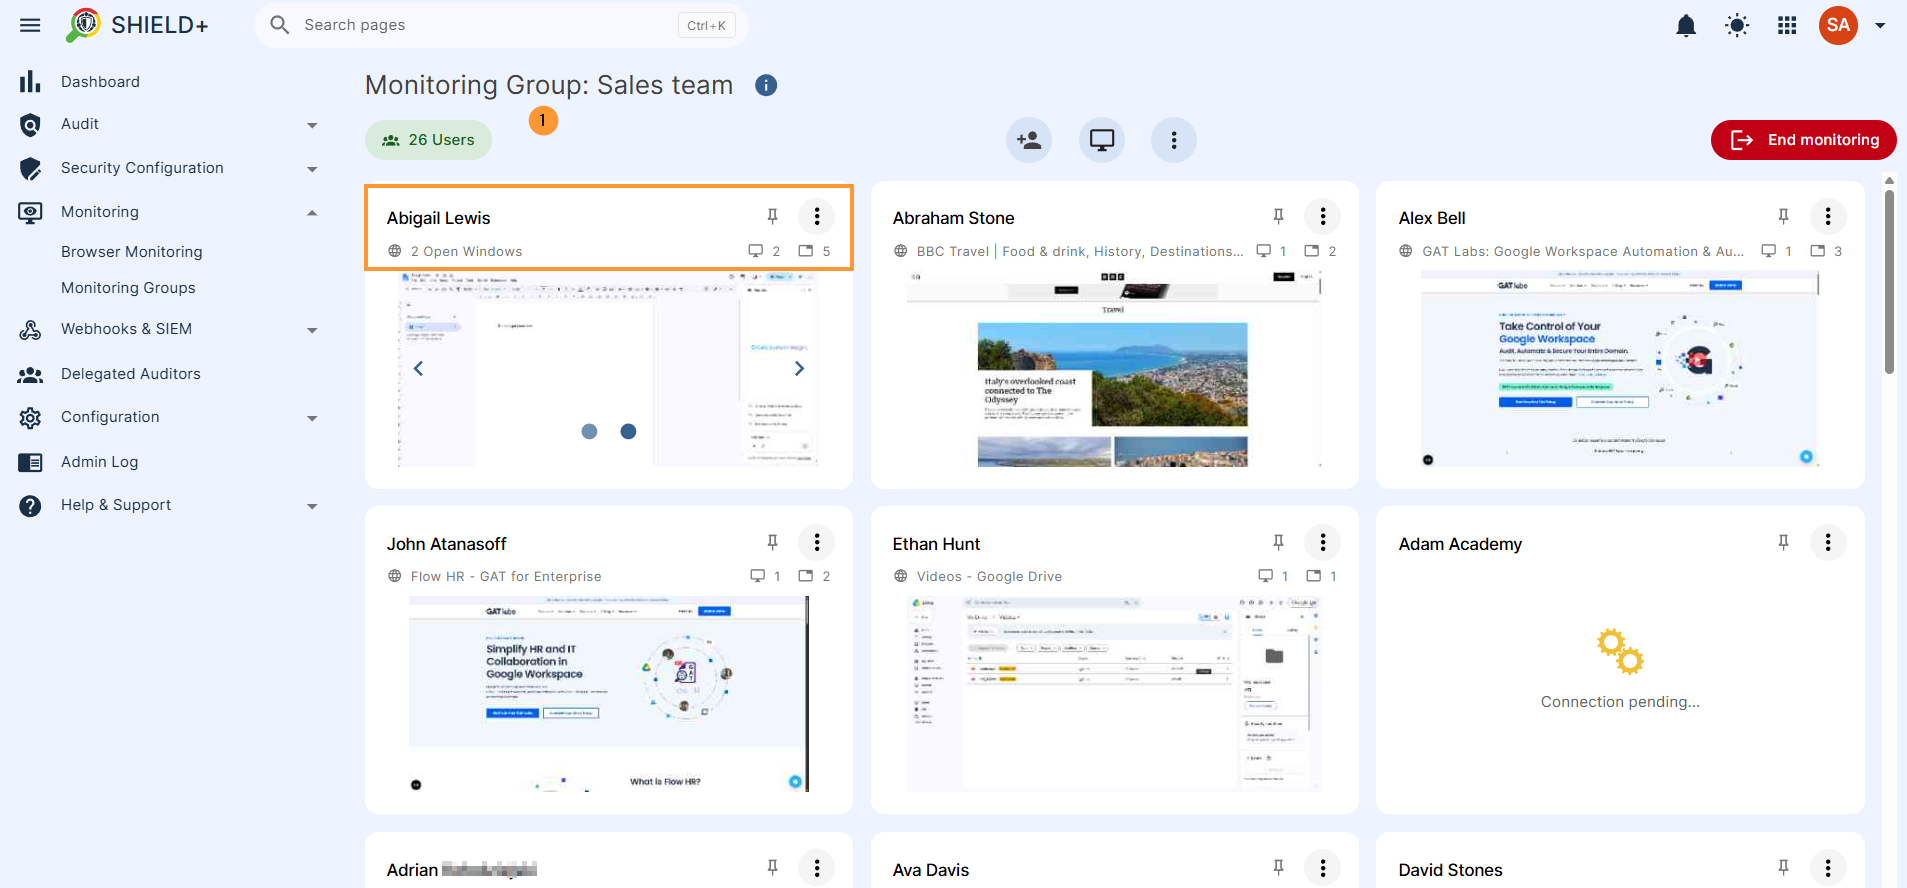Open John Atanasoff screen thumbnail
Image resolution: width=1907 pixels, height=888 pixels.
[x=609, y=694]
